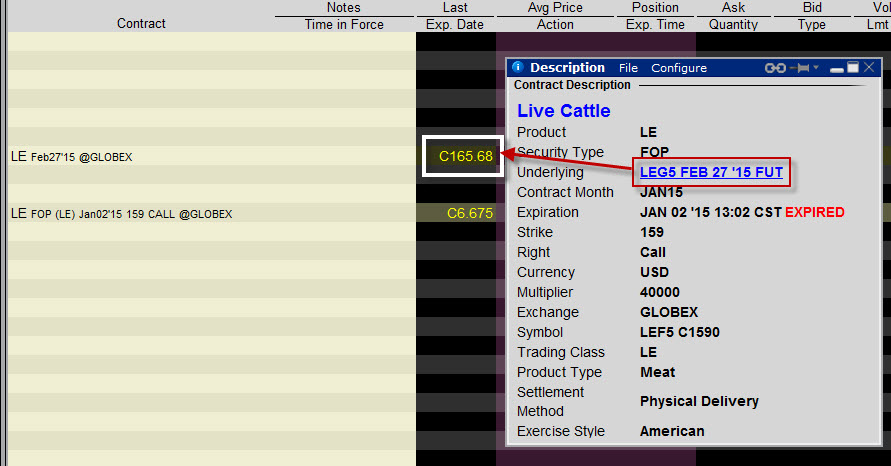891x466 pixels.
Task: Click the Contract Month value JAN15
Action: coord(661,192)
